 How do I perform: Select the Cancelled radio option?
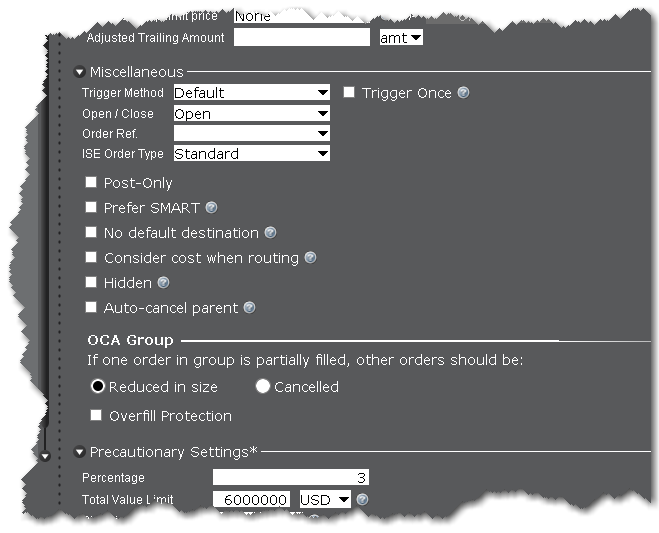(x=263, y=386)
